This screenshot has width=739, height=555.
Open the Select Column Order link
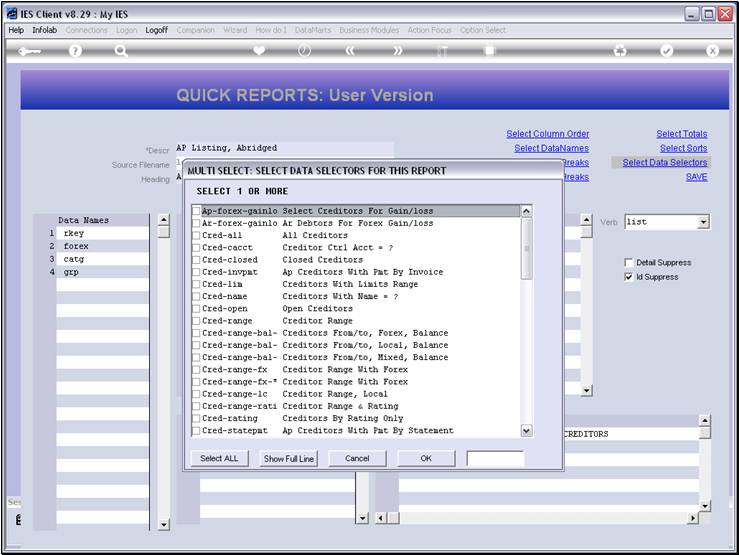(x=548, y=134)
